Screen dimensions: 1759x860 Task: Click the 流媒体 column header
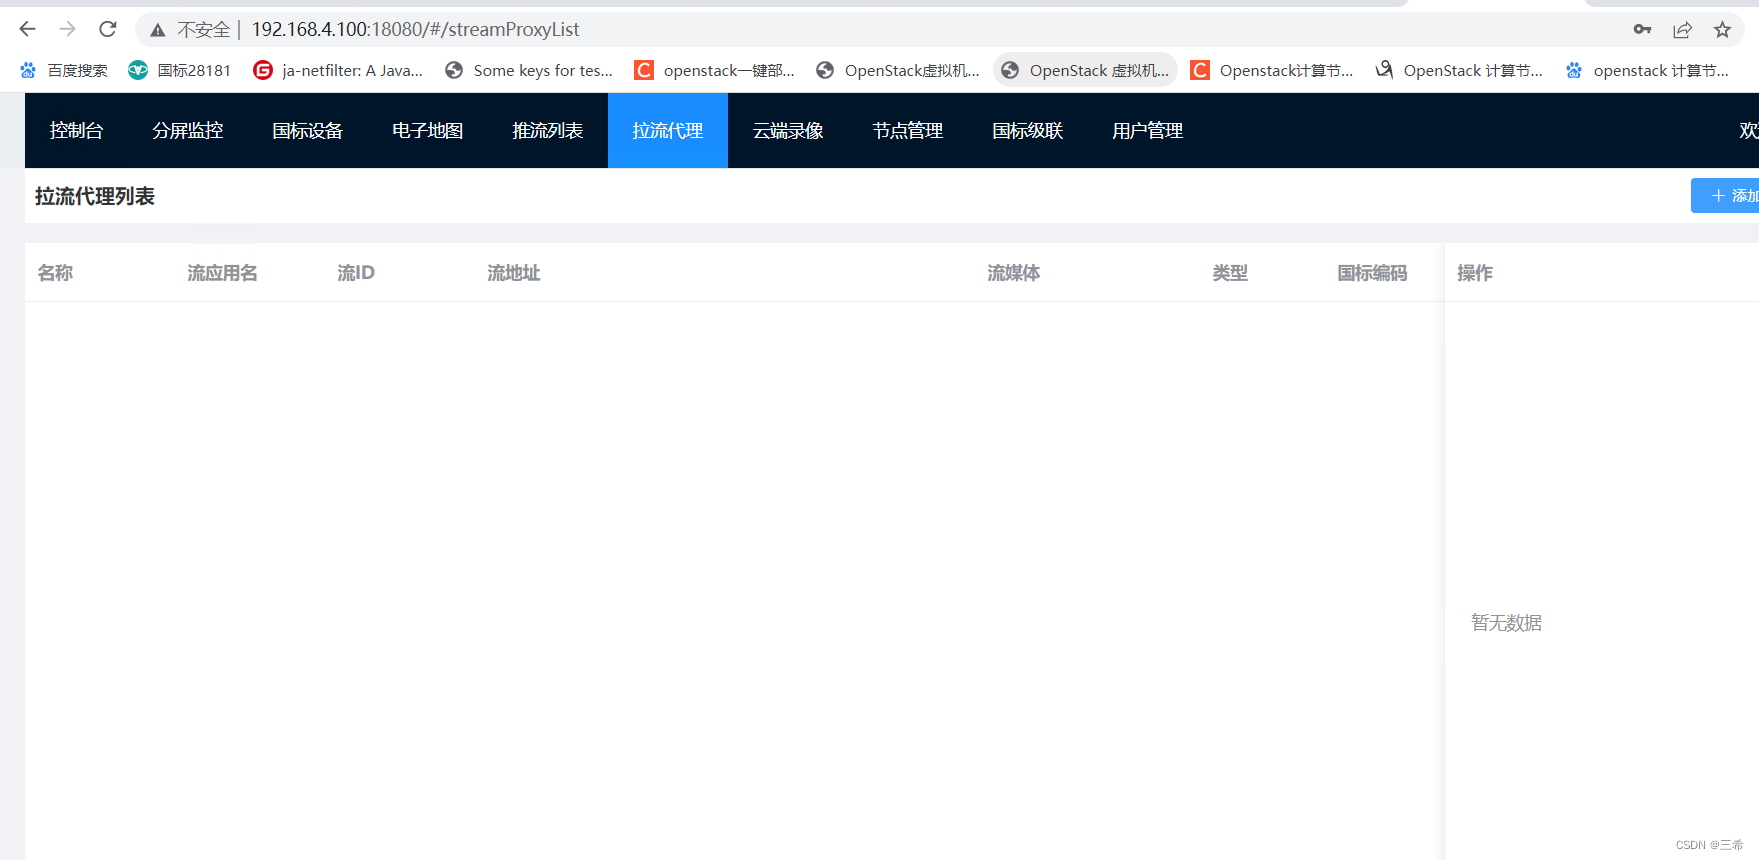coord(1014,273)
